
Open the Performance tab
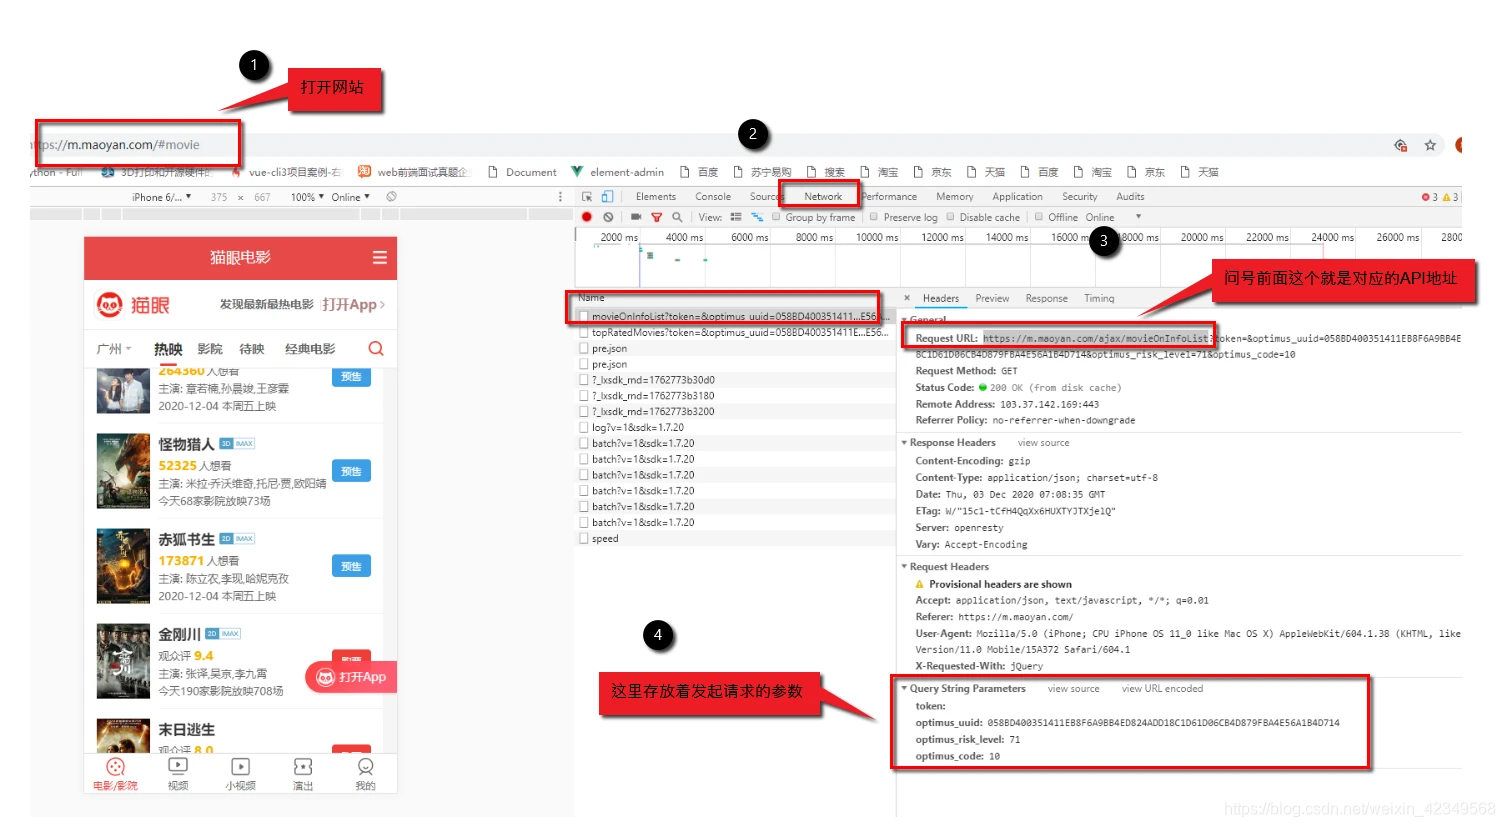[889, 197]
